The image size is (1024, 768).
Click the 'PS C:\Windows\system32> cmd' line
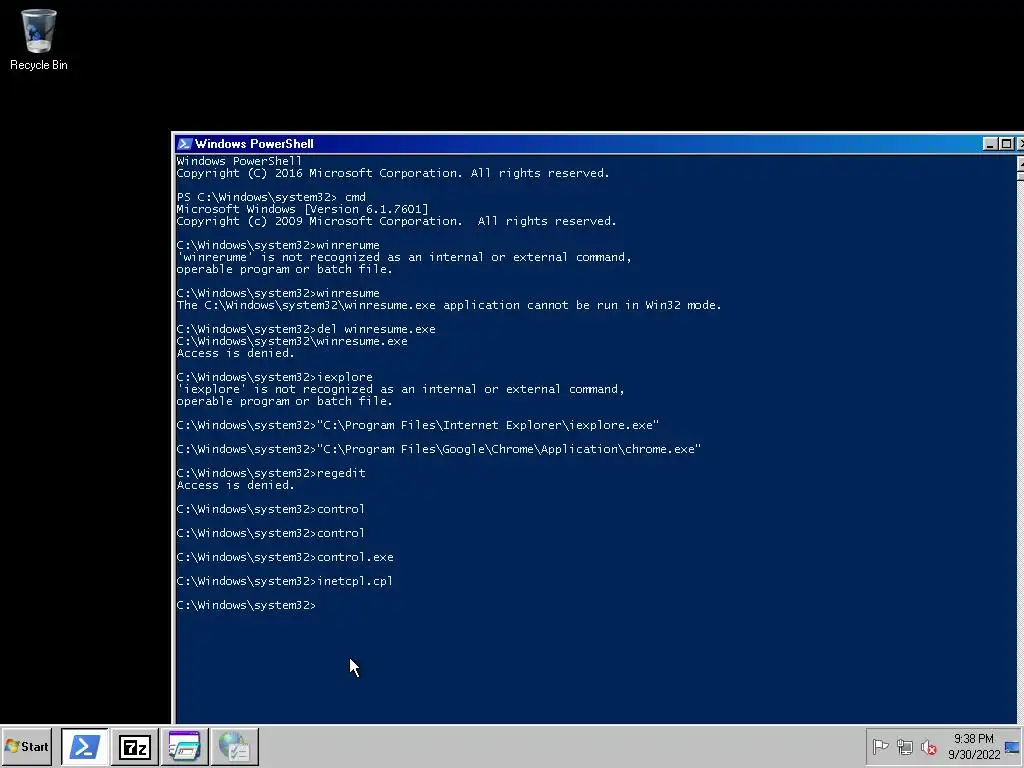[271, 197]
